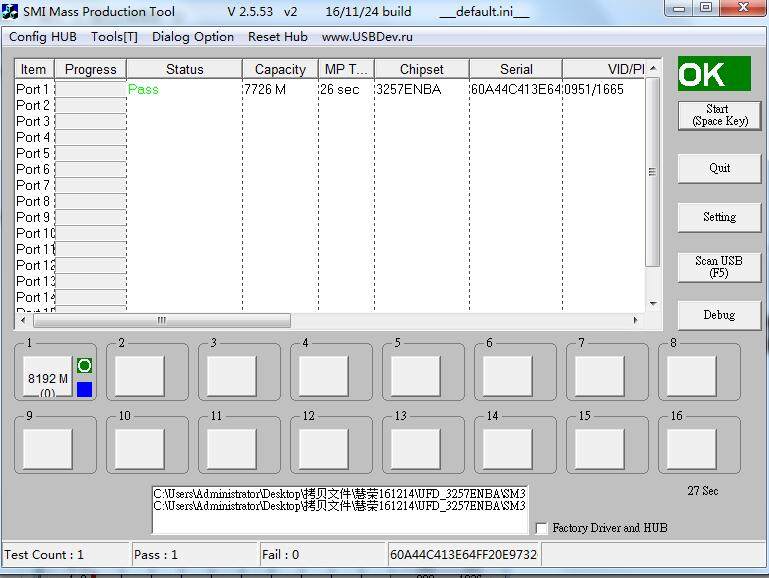Click the Serial column header

pyautogui.click(x=516, y=69)
